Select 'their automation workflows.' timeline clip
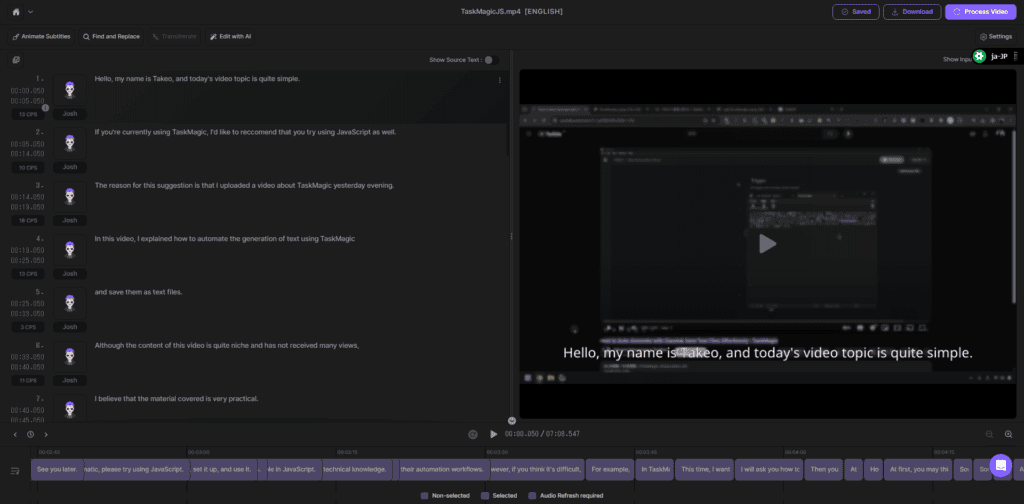 [x=444, y=469]
